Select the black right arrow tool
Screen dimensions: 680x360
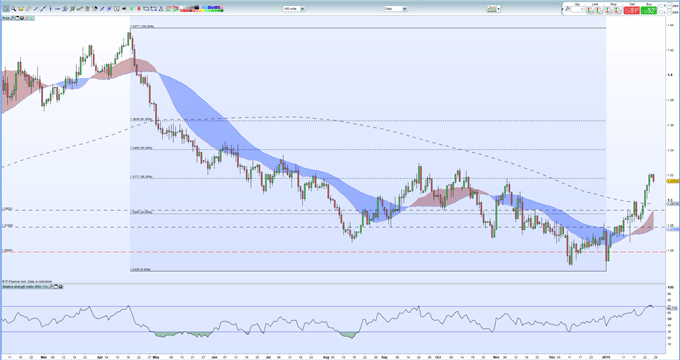click(124, 9)
